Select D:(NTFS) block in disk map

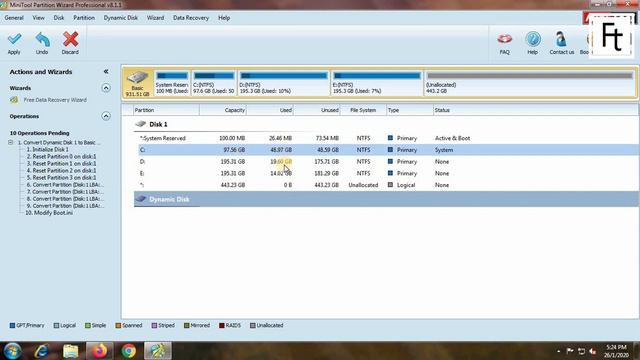[x=284, y=83]
